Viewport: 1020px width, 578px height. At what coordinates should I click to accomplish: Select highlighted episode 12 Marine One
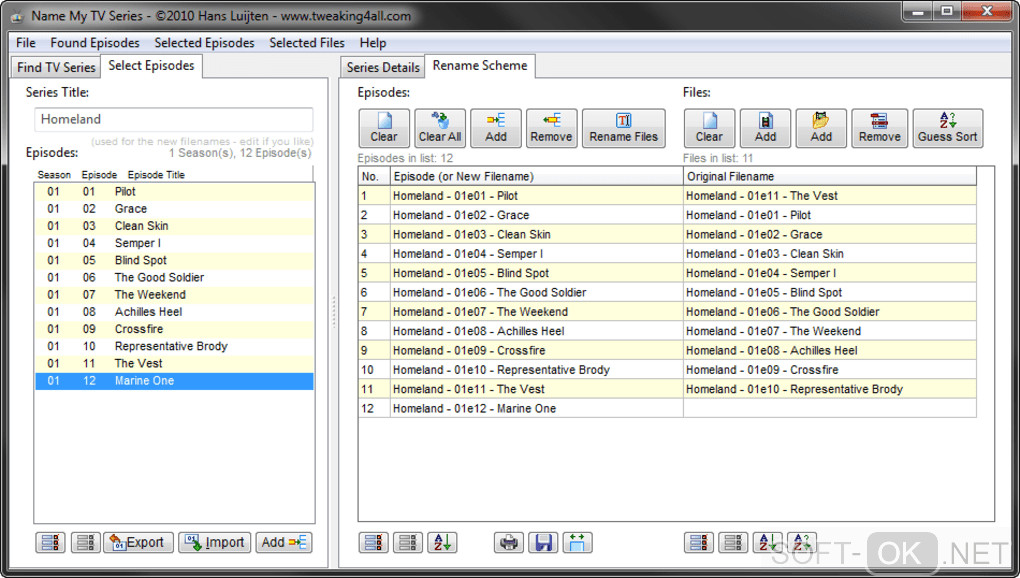174,381
